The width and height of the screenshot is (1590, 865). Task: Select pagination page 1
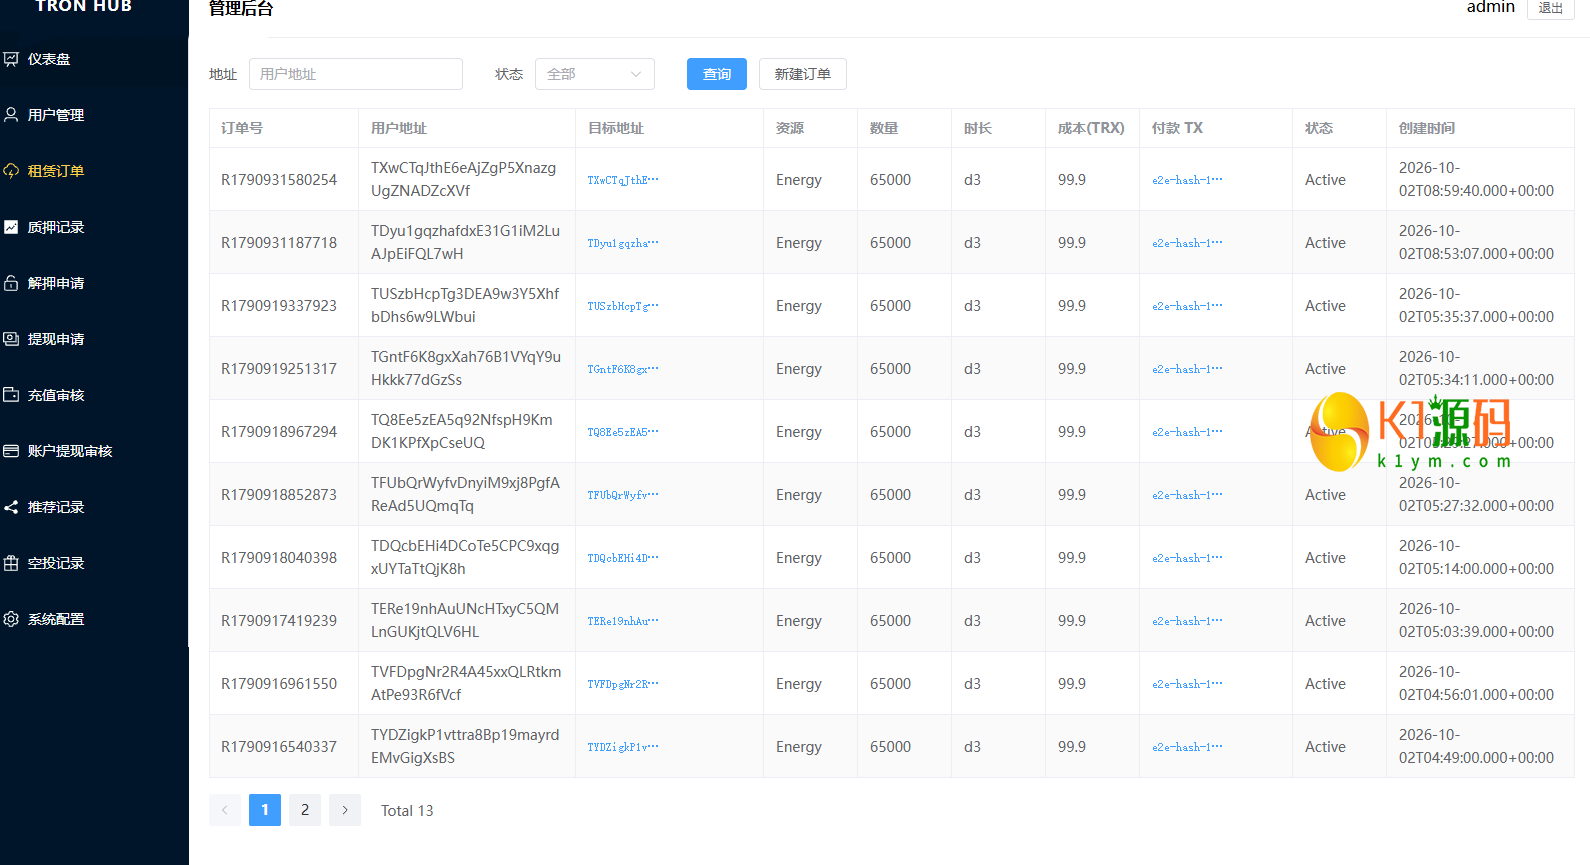[265, 810]
